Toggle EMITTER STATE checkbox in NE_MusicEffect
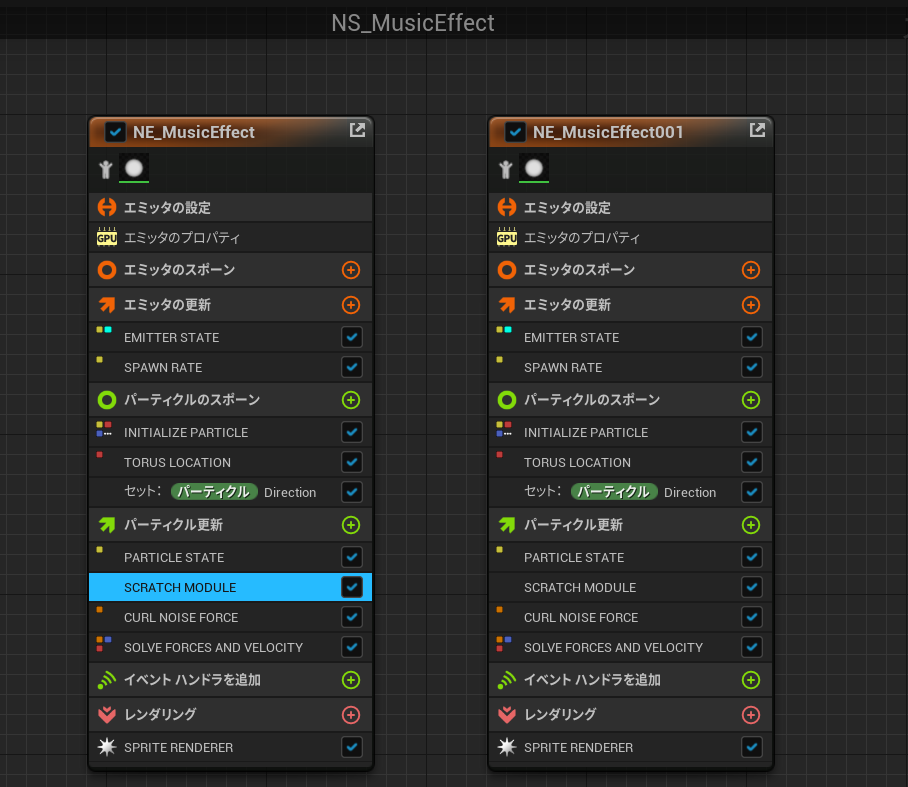This screenshot has height=787, width=908. point(352,337)
